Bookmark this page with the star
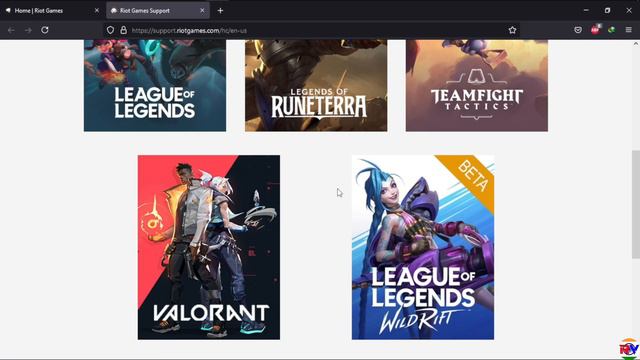This screenshot has height=360, width=640. [512, 30]
